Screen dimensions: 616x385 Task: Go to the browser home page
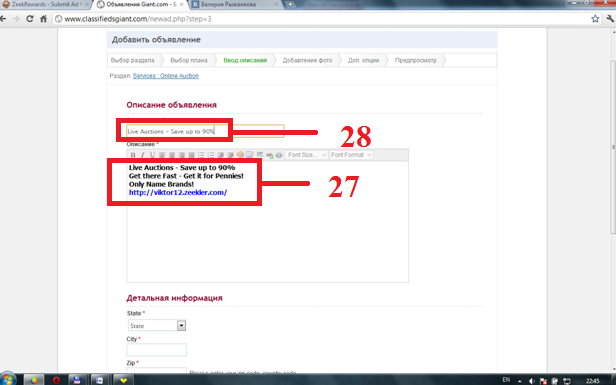pos(44,18)
